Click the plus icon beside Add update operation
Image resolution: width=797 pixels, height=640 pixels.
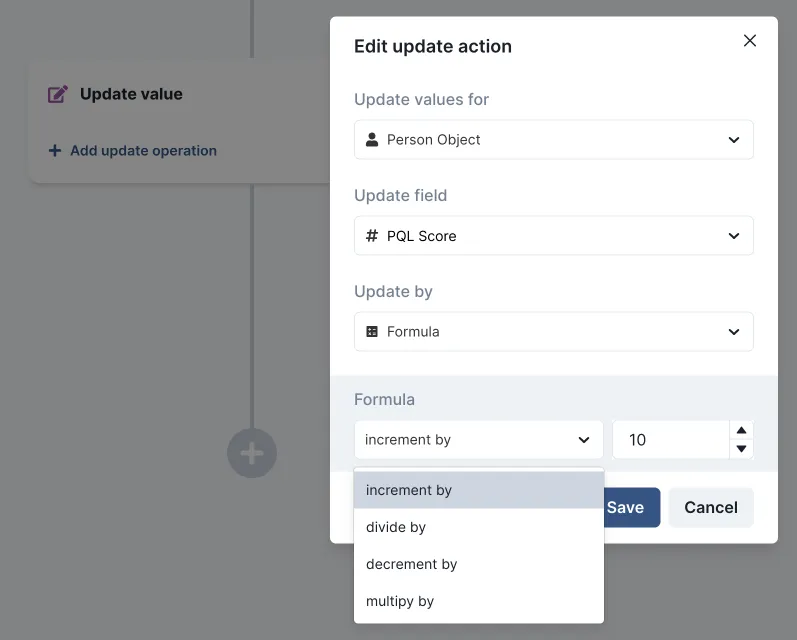[55, 151]
